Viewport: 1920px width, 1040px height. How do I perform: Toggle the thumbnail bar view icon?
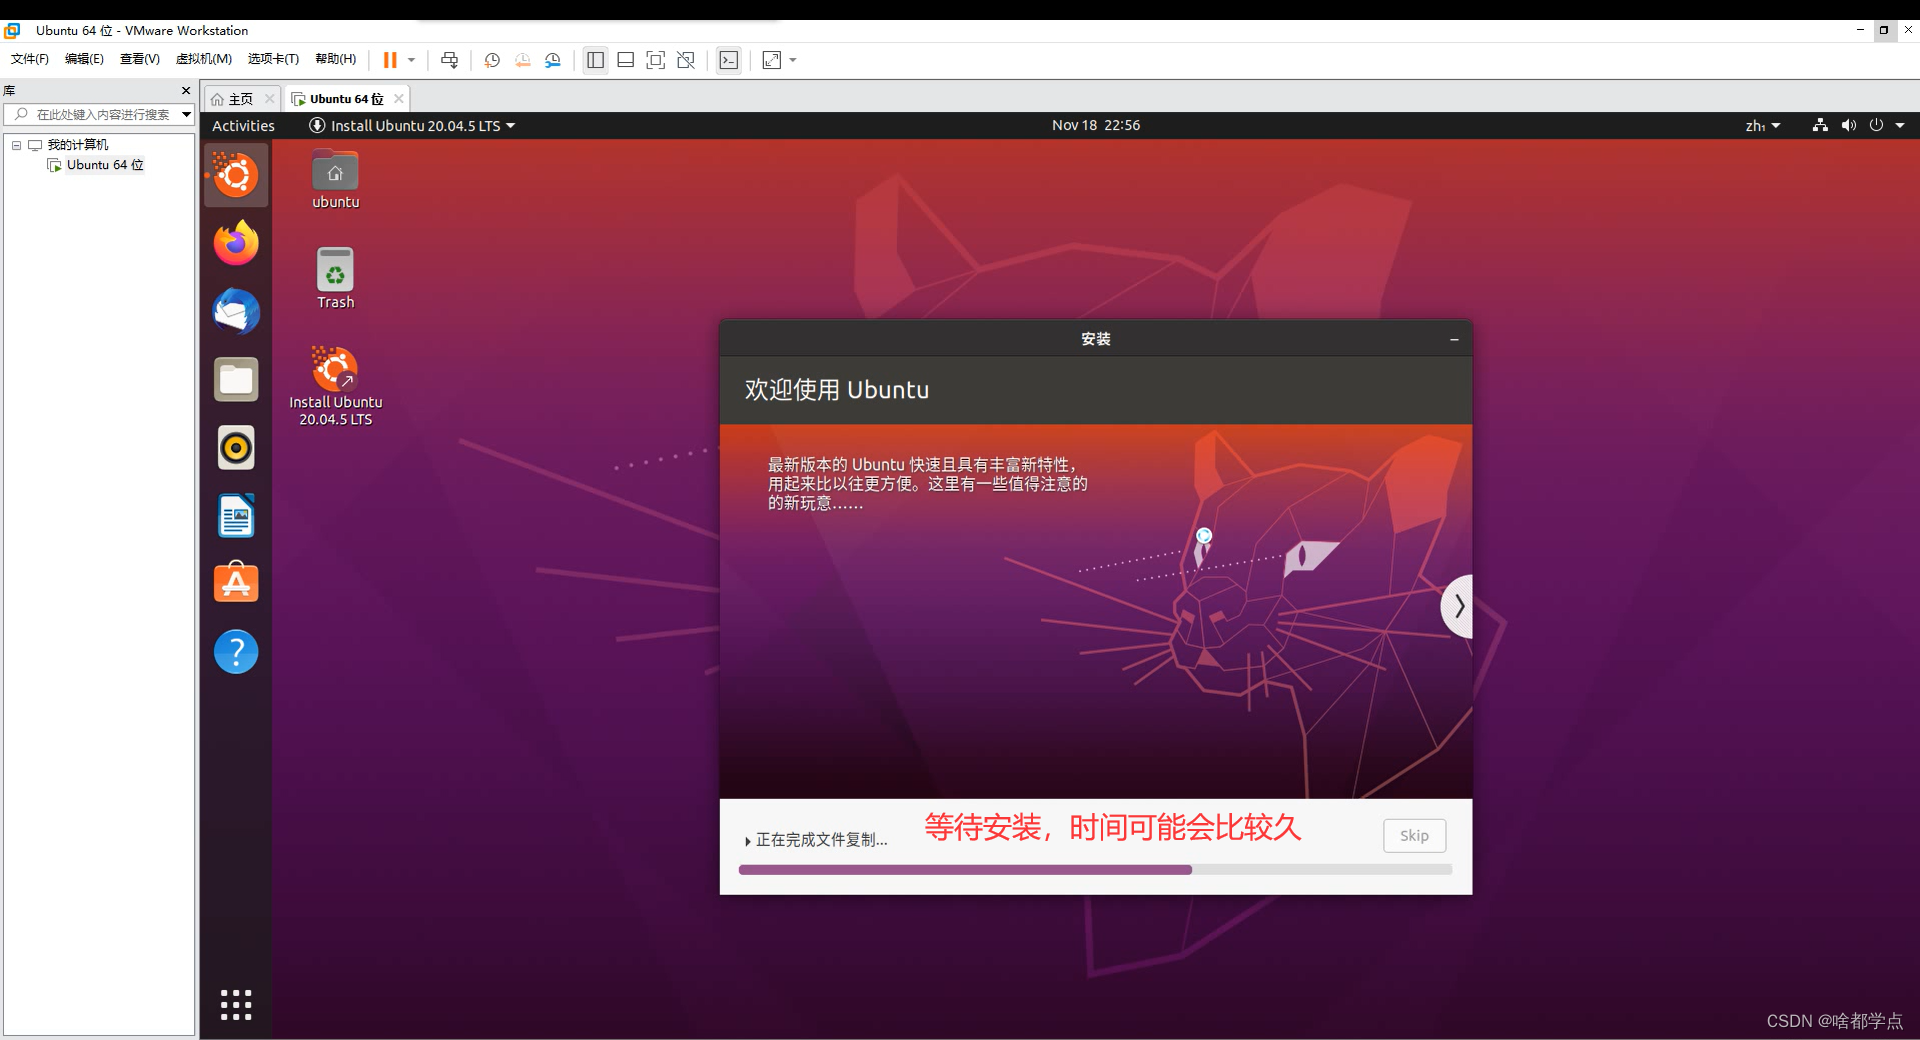[625, 60]
